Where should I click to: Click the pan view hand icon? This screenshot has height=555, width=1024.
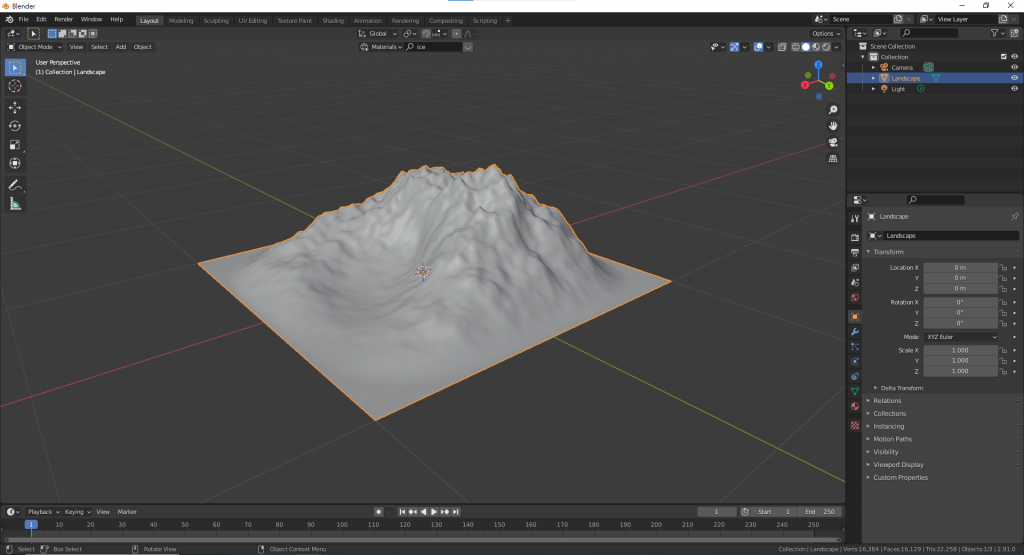click(x=833, y=126)
